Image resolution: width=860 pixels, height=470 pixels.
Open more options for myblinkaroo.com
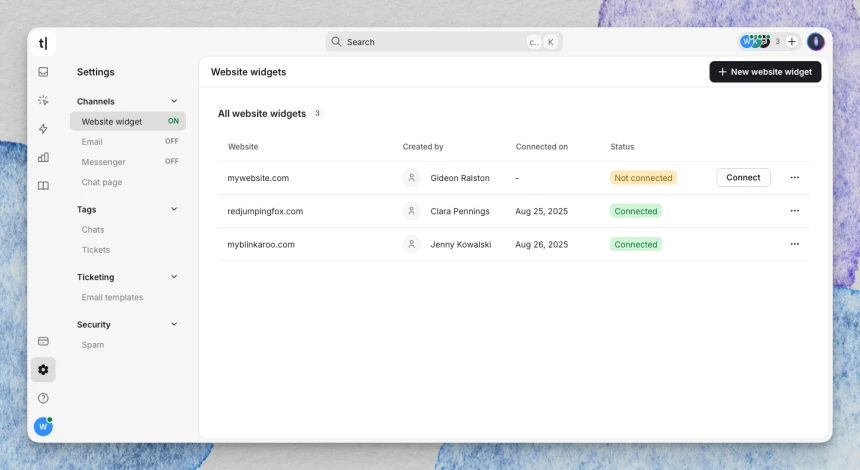795,244
